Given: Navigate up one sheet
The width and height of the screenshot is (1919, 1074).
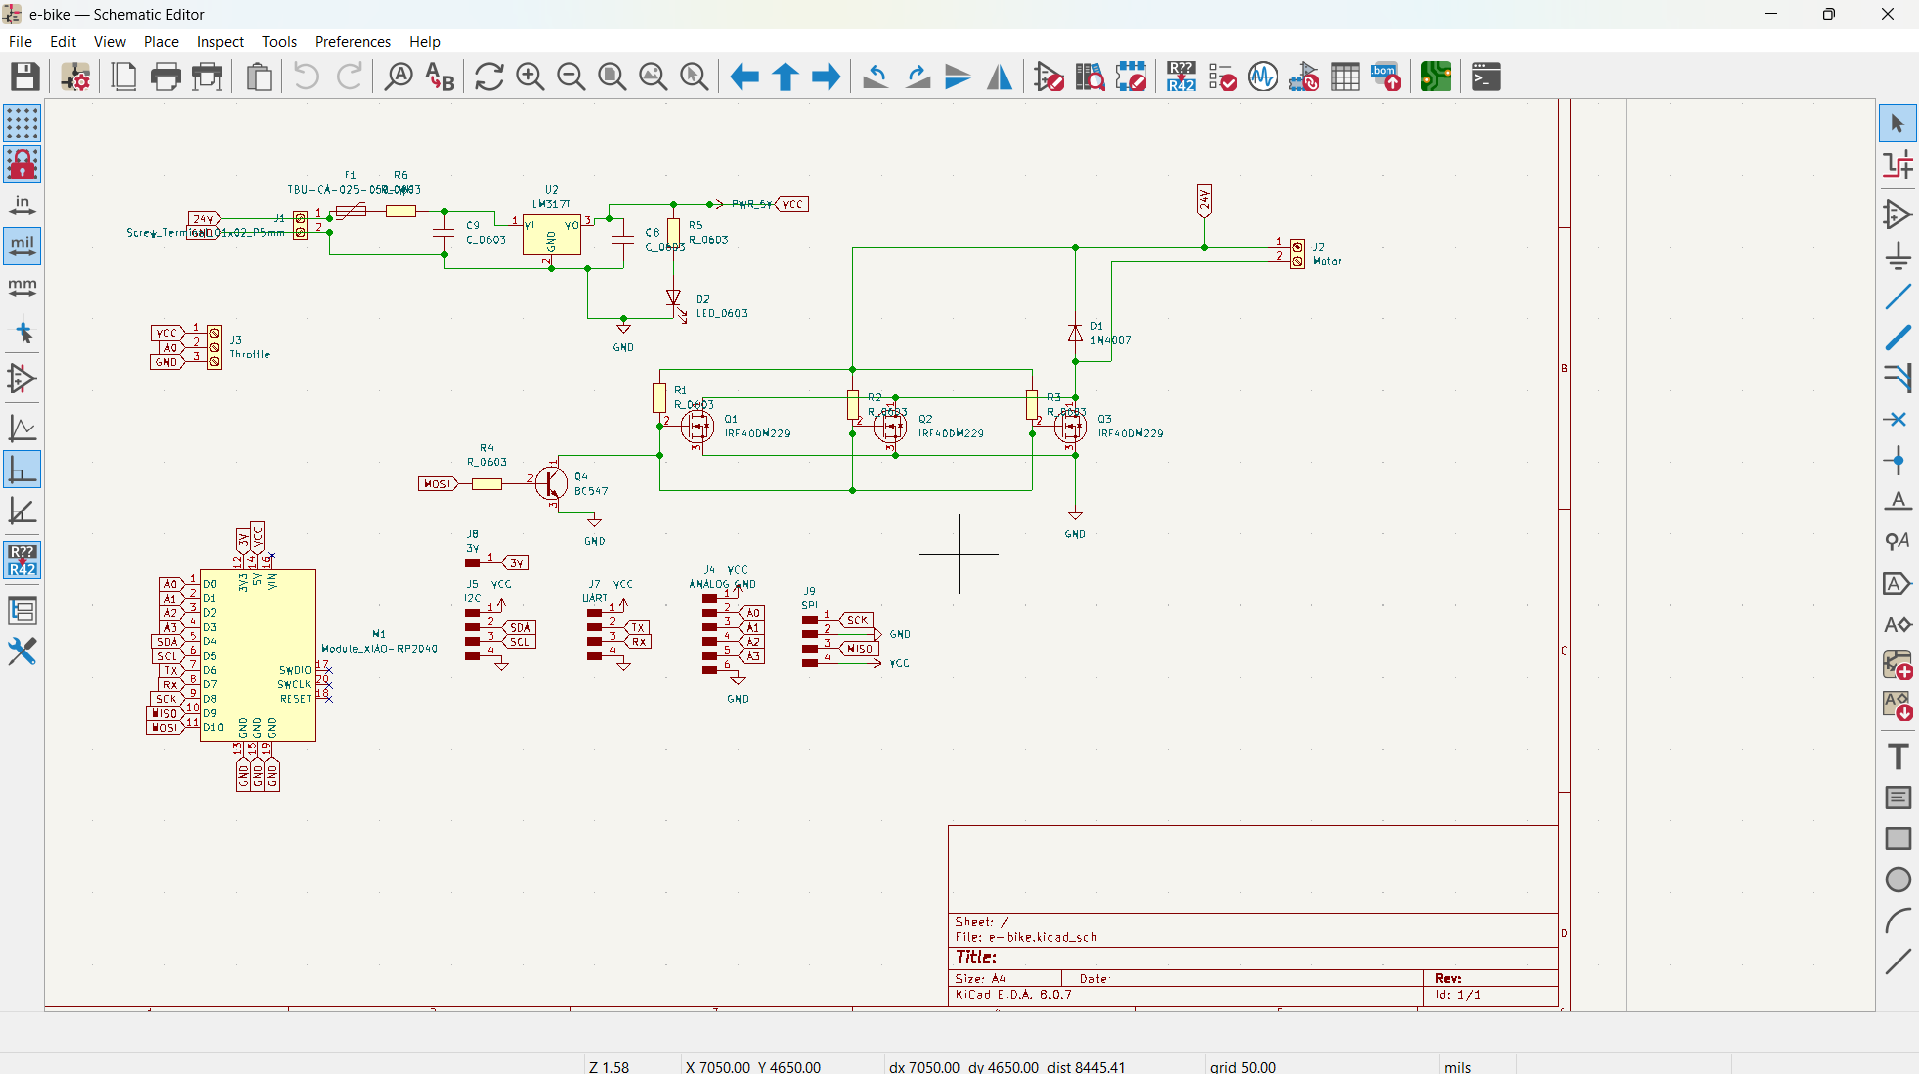Looking at the screenshot, I should (785, 76).
